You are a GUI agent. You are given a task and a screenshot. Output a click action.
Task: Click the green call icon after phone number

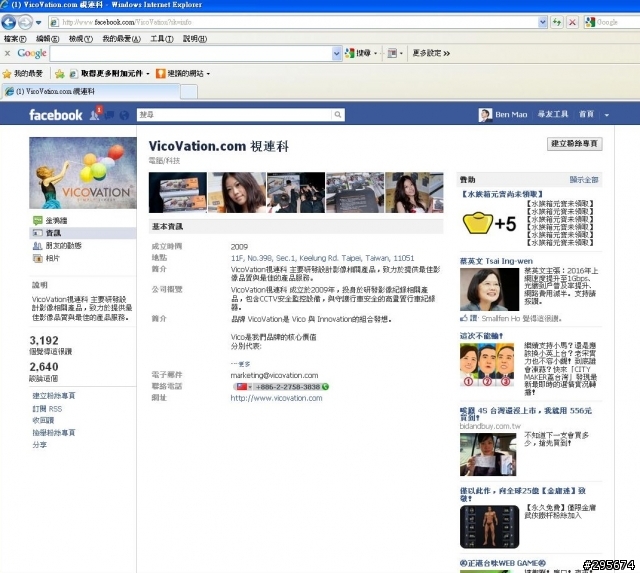click(x=325, y=387)
